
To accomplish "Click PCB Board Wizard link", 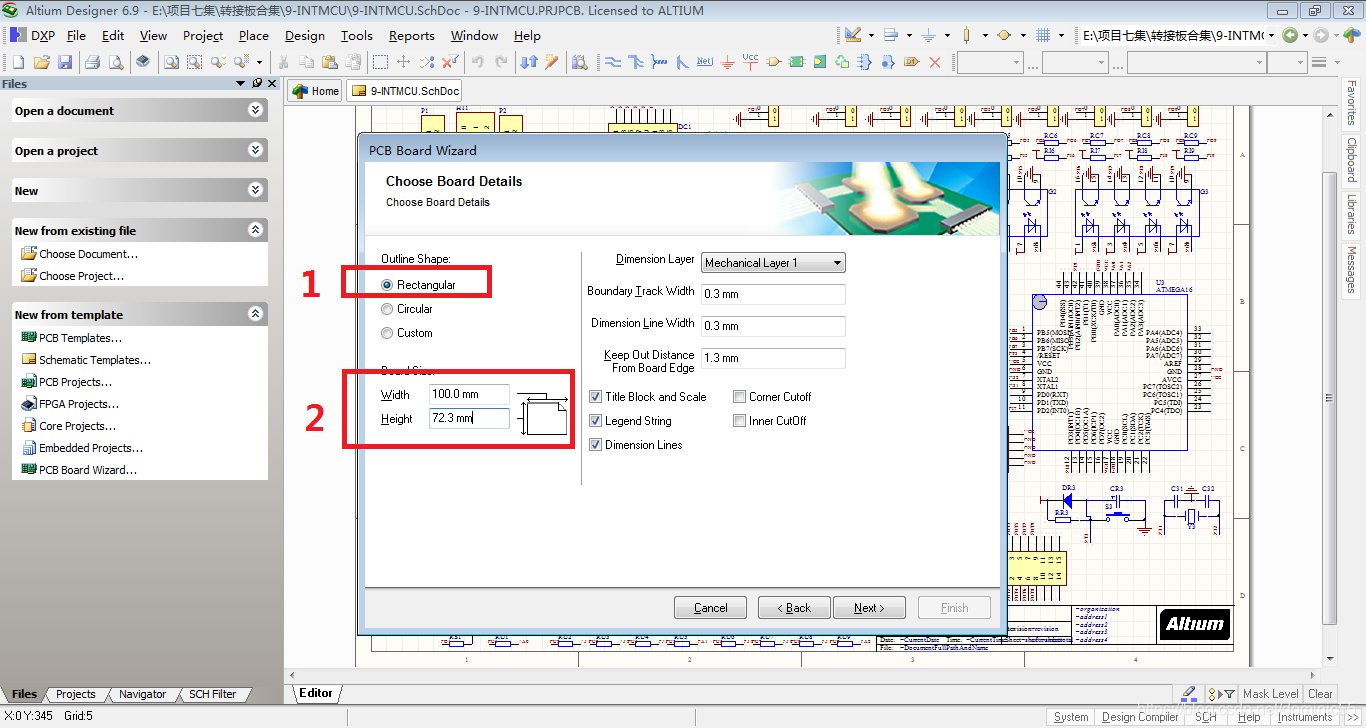I will pos(88,470).
